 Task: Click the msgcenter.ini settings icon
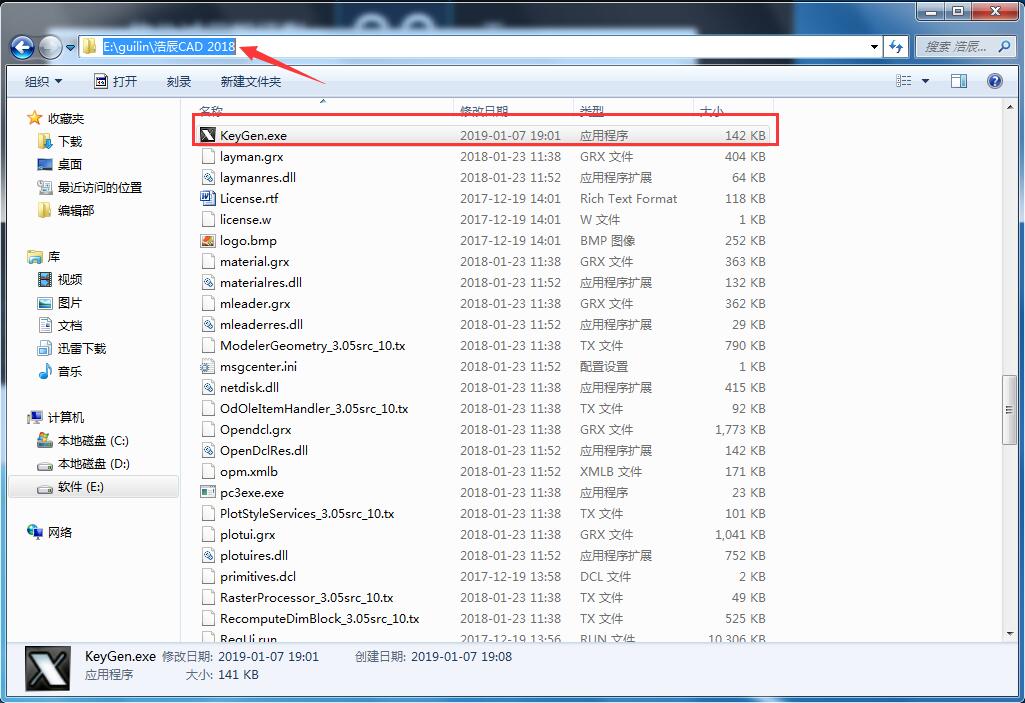[x=207, y=366]
